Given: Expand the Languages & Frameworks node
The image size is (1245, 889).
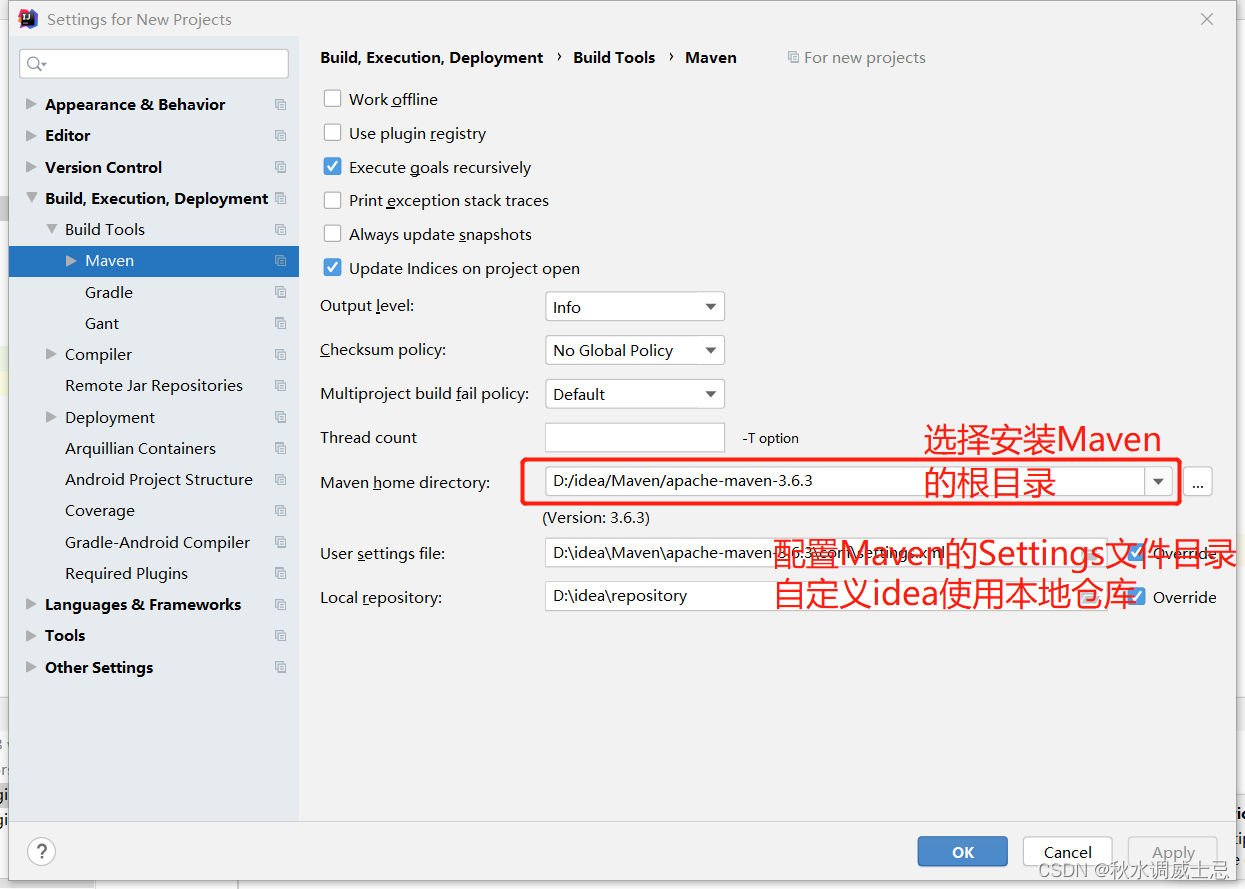Looking at the screenshot, I should coord(31,604).
